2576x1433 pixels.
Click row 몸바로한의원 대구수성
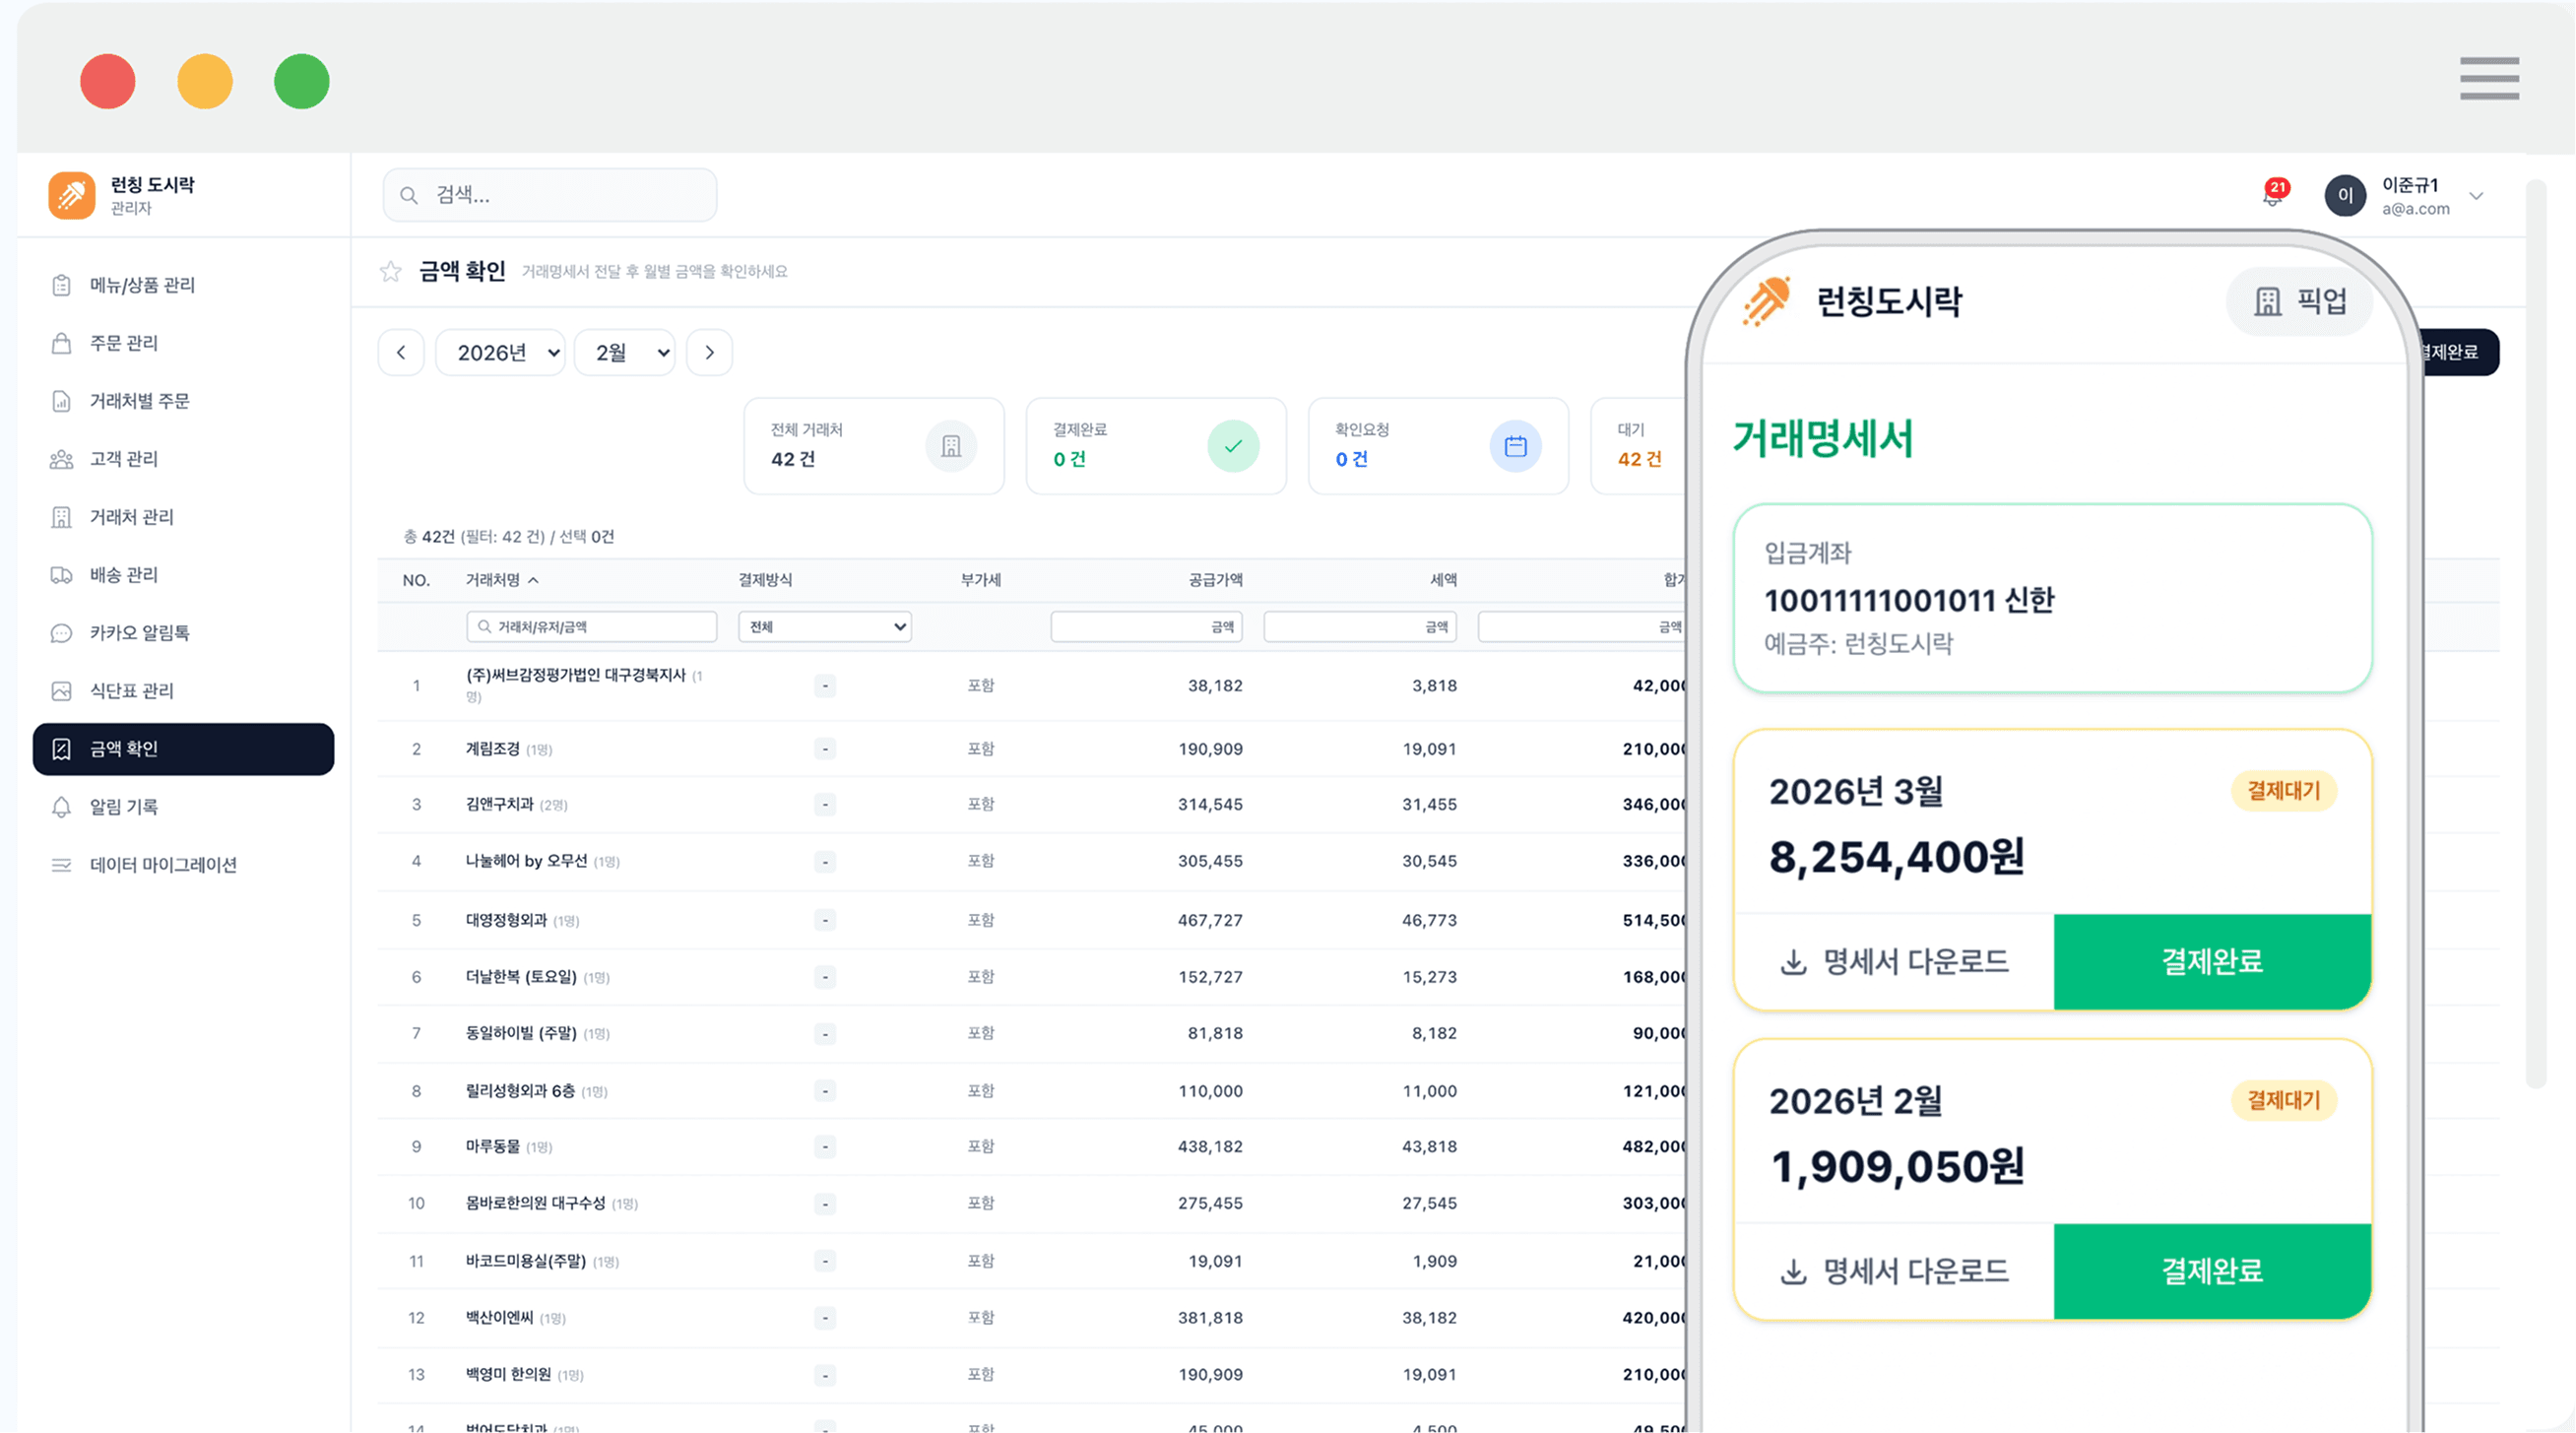pos(1032,1204)
